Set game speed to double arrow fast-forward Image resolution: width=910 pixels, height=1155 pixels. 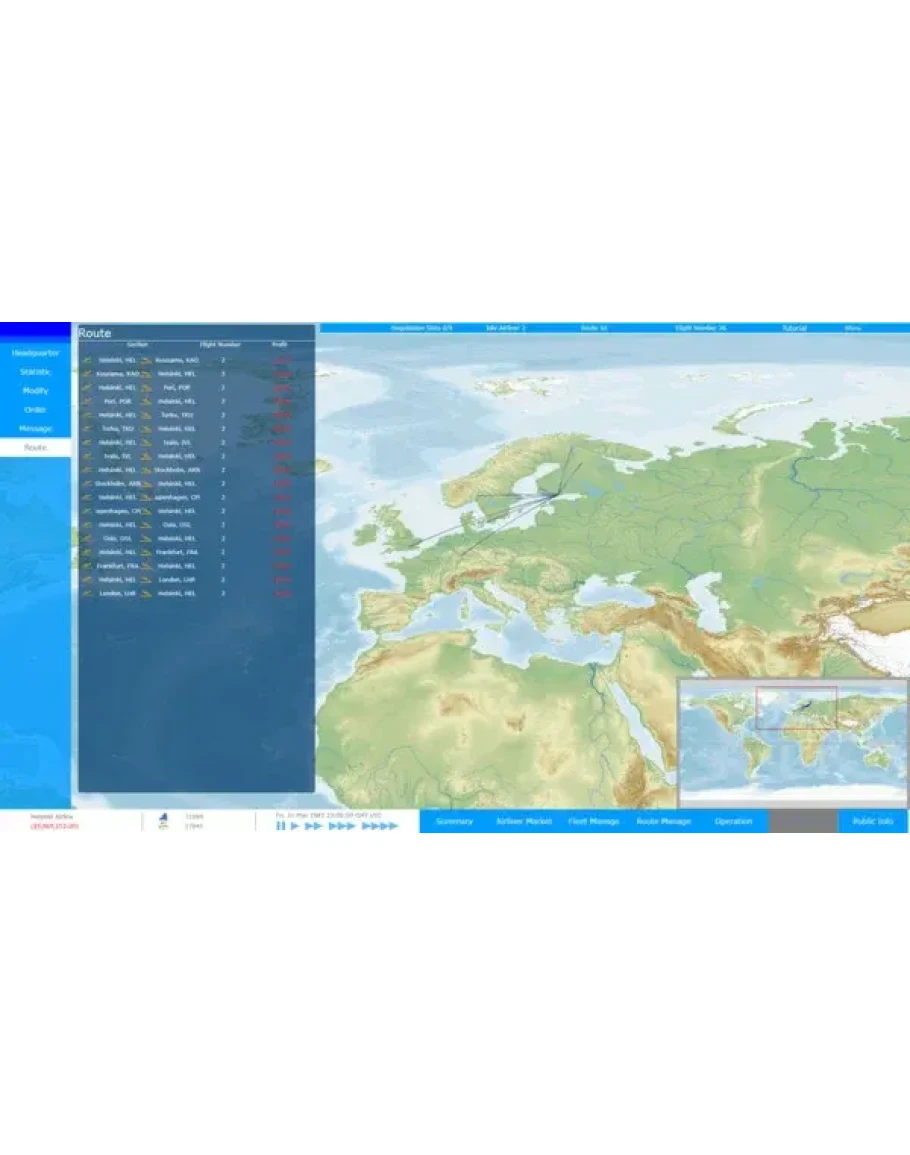(314, 826)
